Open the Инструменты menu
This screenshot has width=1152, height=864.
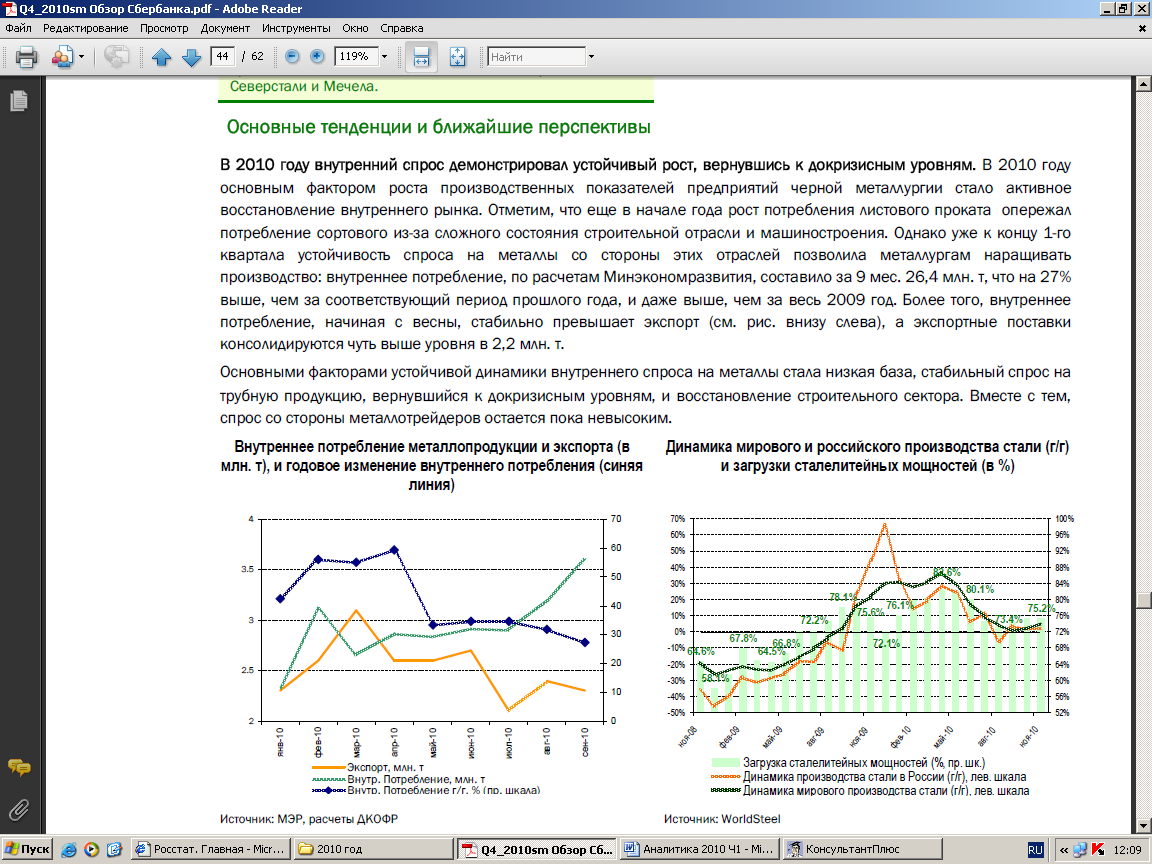coord(296,28)
